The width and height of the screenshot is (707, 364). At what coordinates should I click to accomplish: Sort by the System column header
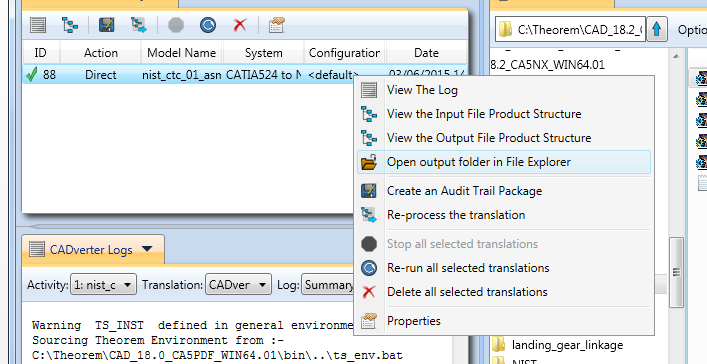[x=263, y=53]
